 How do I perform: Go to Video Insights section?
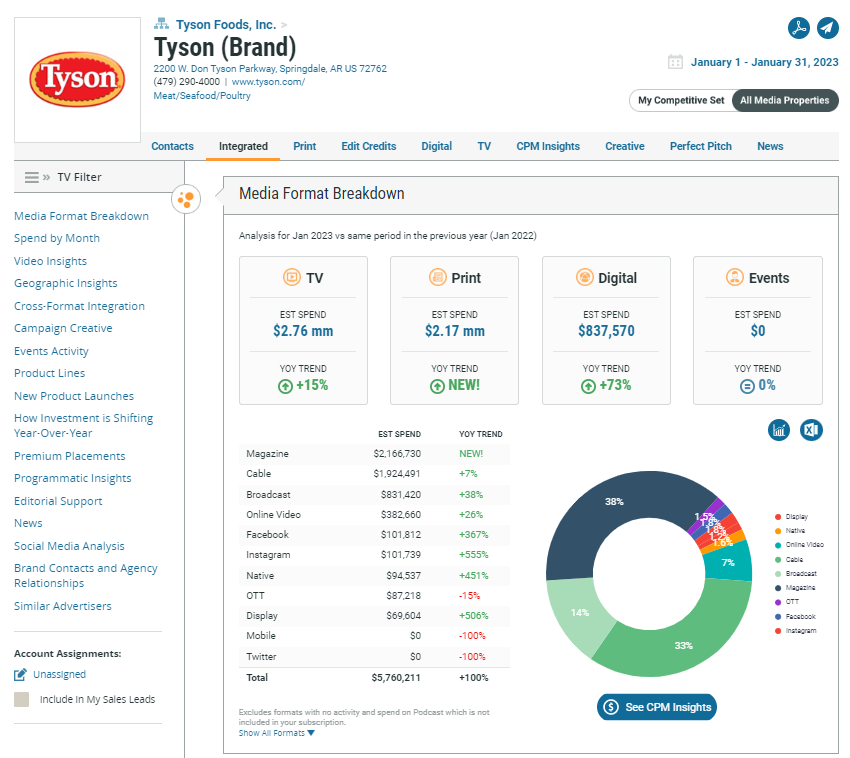point(50,261)
